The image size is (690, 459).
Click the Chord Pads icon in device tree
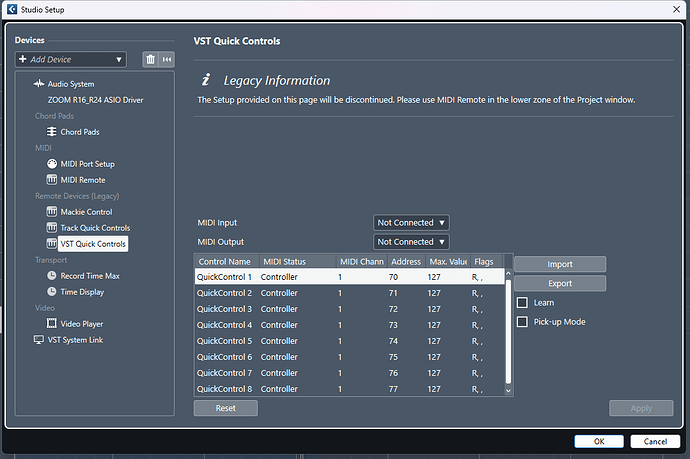point(51,132)
